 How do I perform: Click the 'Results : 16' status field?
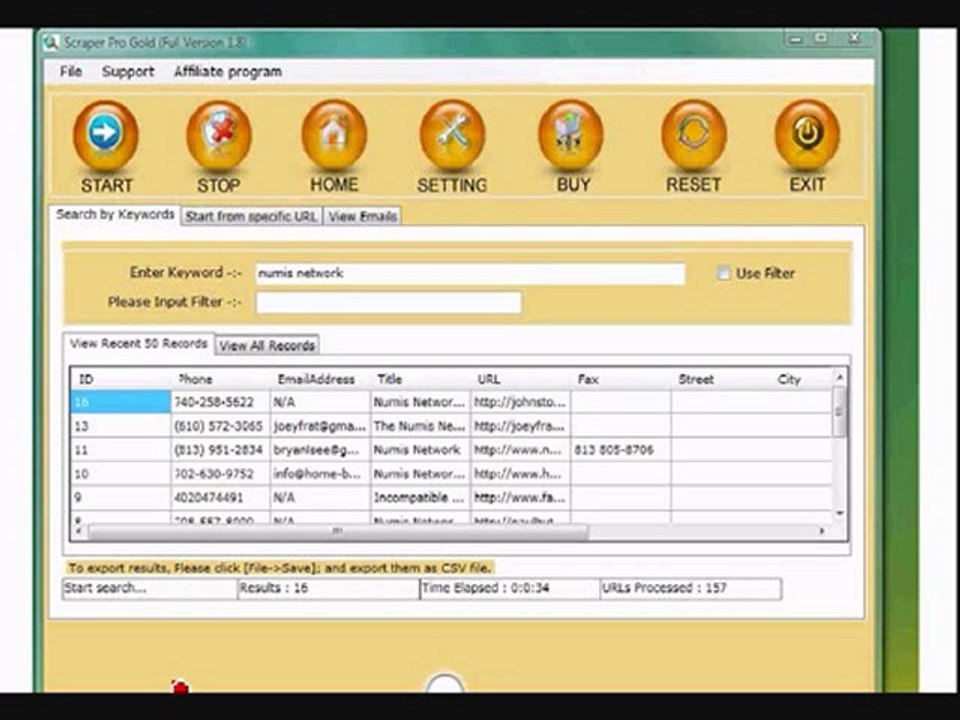pyautogui.click(x=328, y=588)
